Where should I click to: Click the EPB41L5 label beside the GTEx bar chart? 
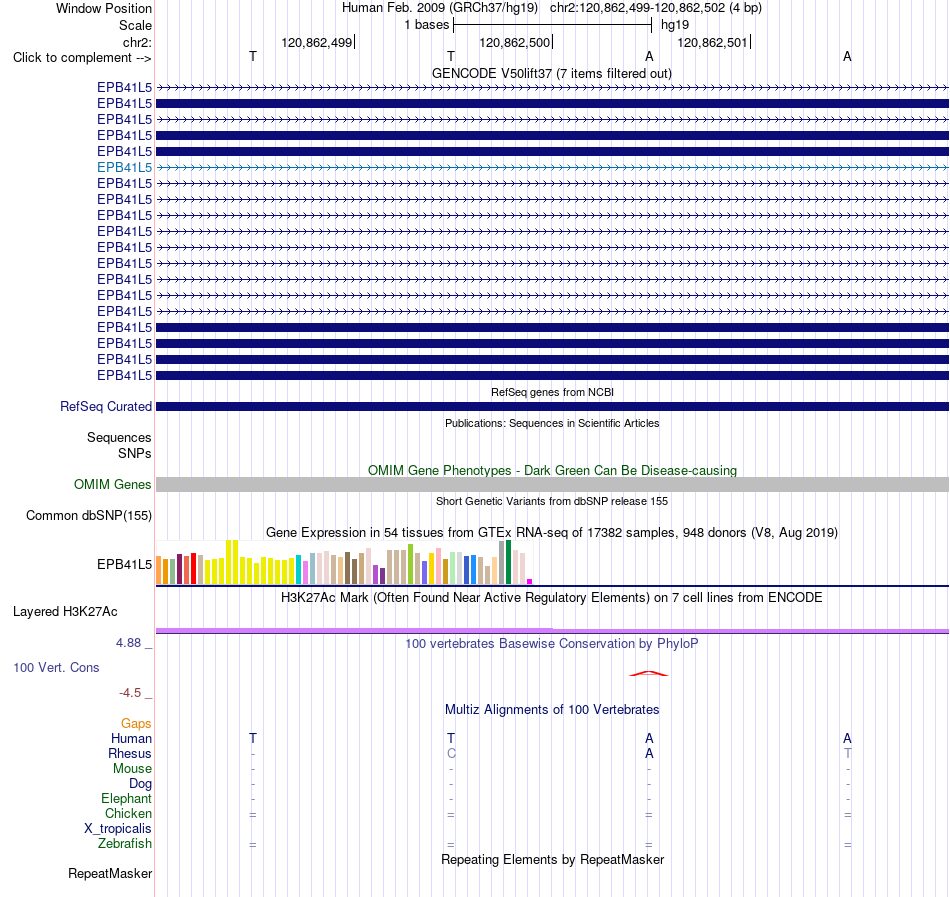124,564
